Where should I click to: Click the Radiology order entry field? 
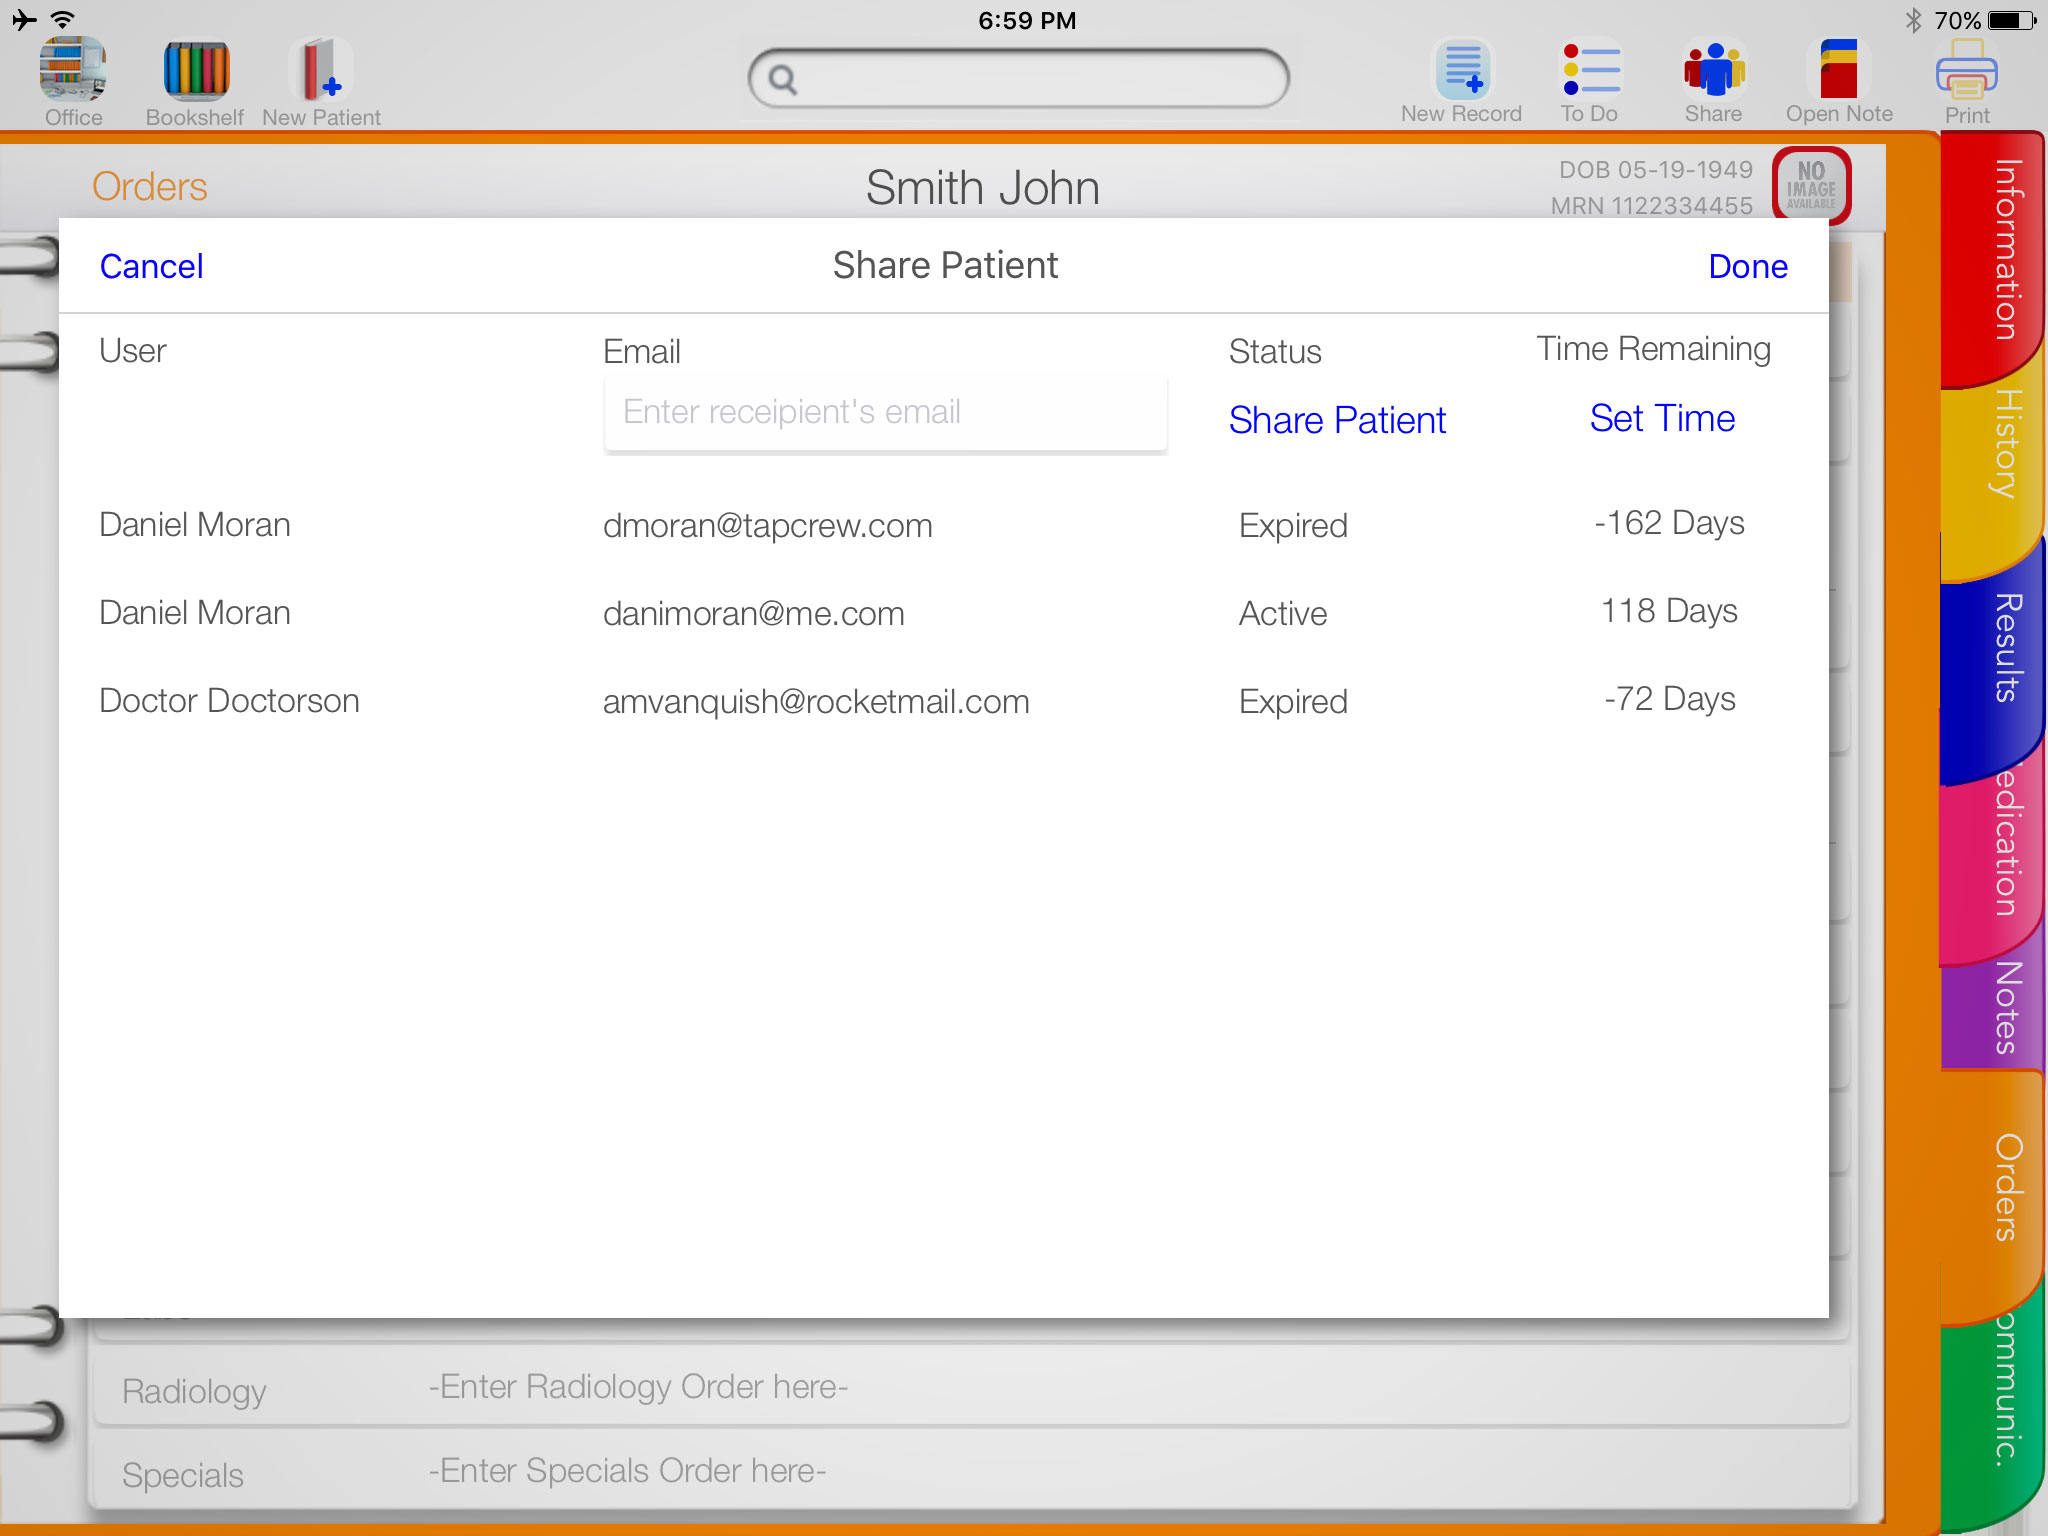coord(972,1387)
